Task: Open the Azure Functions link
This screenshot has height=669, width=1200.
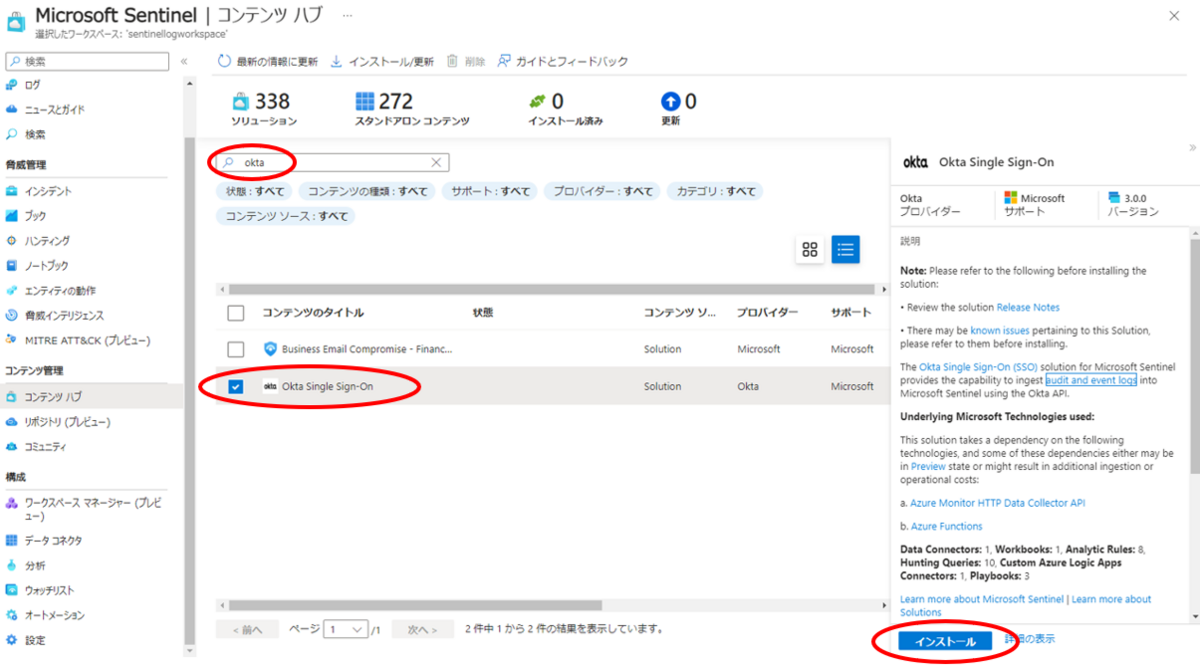Action: (x=946, y=526)
